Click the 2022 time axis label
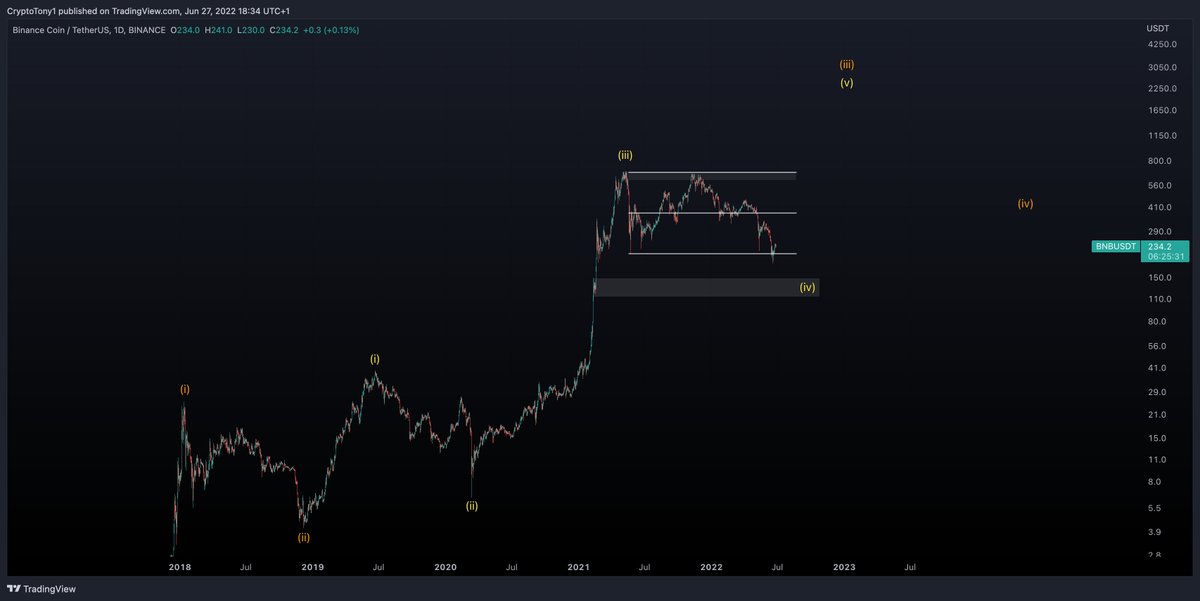Viewport: 1200px width, 601px height. [711, 567]
